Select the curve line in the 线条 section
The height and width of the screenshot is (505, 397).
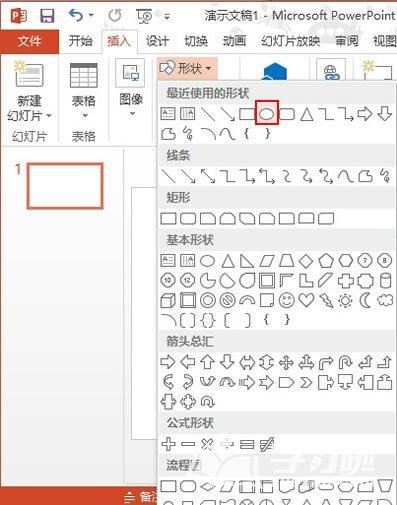coord(346,176)
